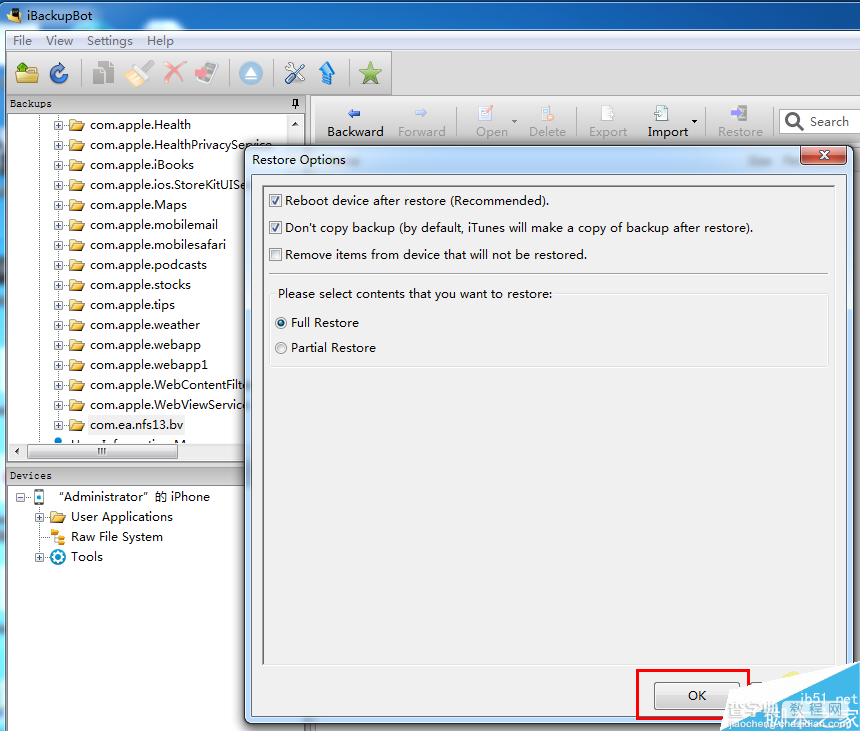Click the Open file toolbar button

point(491,122)
